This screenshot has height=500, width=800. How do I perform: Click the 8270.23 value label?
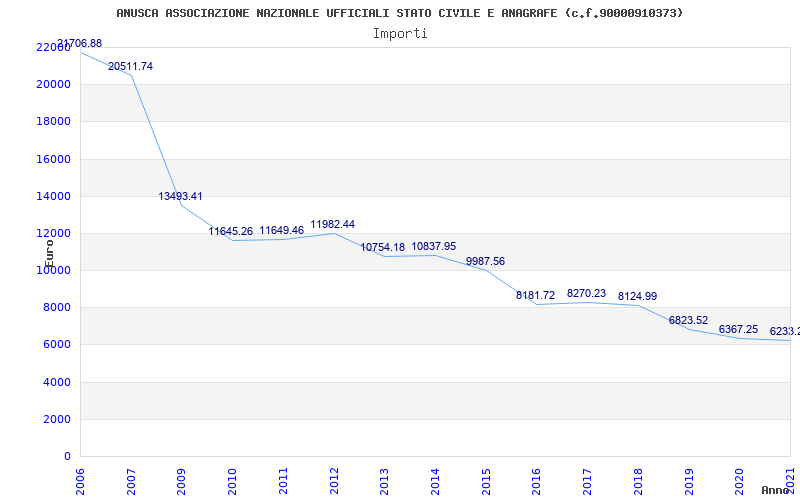click(x=586, y=293)
